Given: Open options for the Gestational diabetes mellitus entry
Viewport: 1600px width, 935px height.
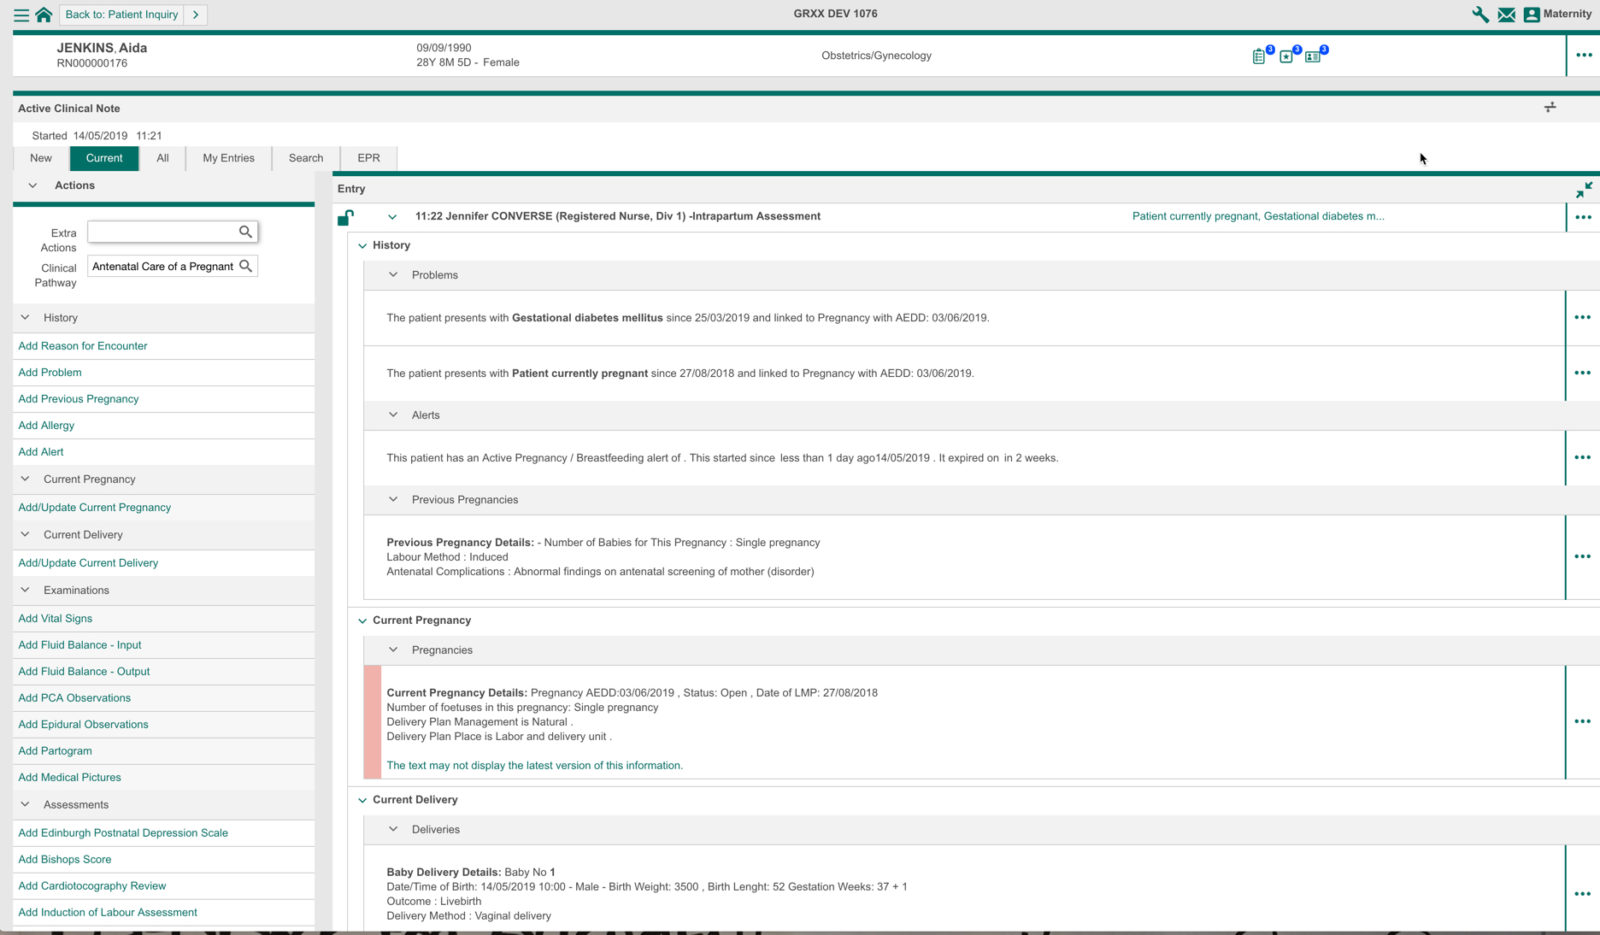Looking at the screenshot, I should pyautogui.click(x=1583, y=317).
